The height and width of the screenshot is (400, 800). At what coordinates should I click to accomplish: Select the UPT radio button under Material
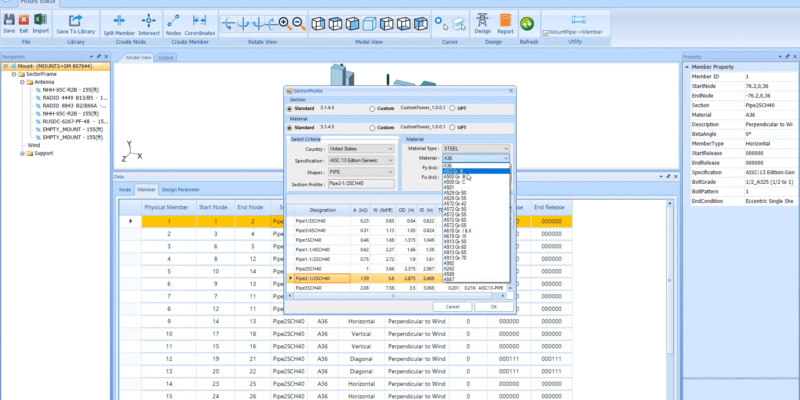(x=451, y=128)
